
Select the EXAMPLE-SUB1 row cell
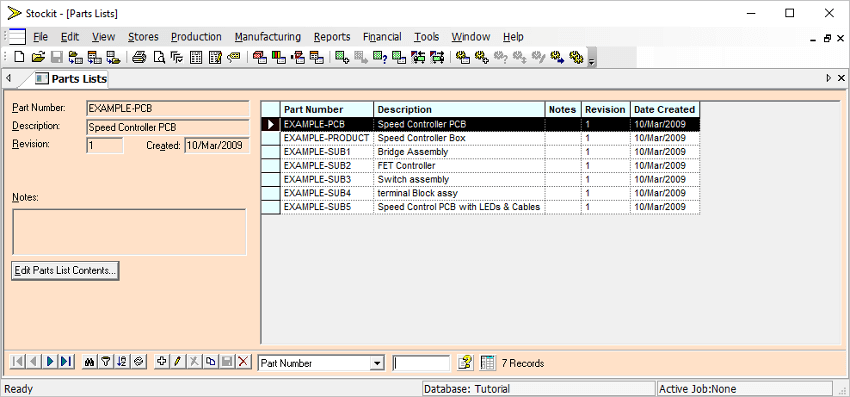tap(327, 152)
